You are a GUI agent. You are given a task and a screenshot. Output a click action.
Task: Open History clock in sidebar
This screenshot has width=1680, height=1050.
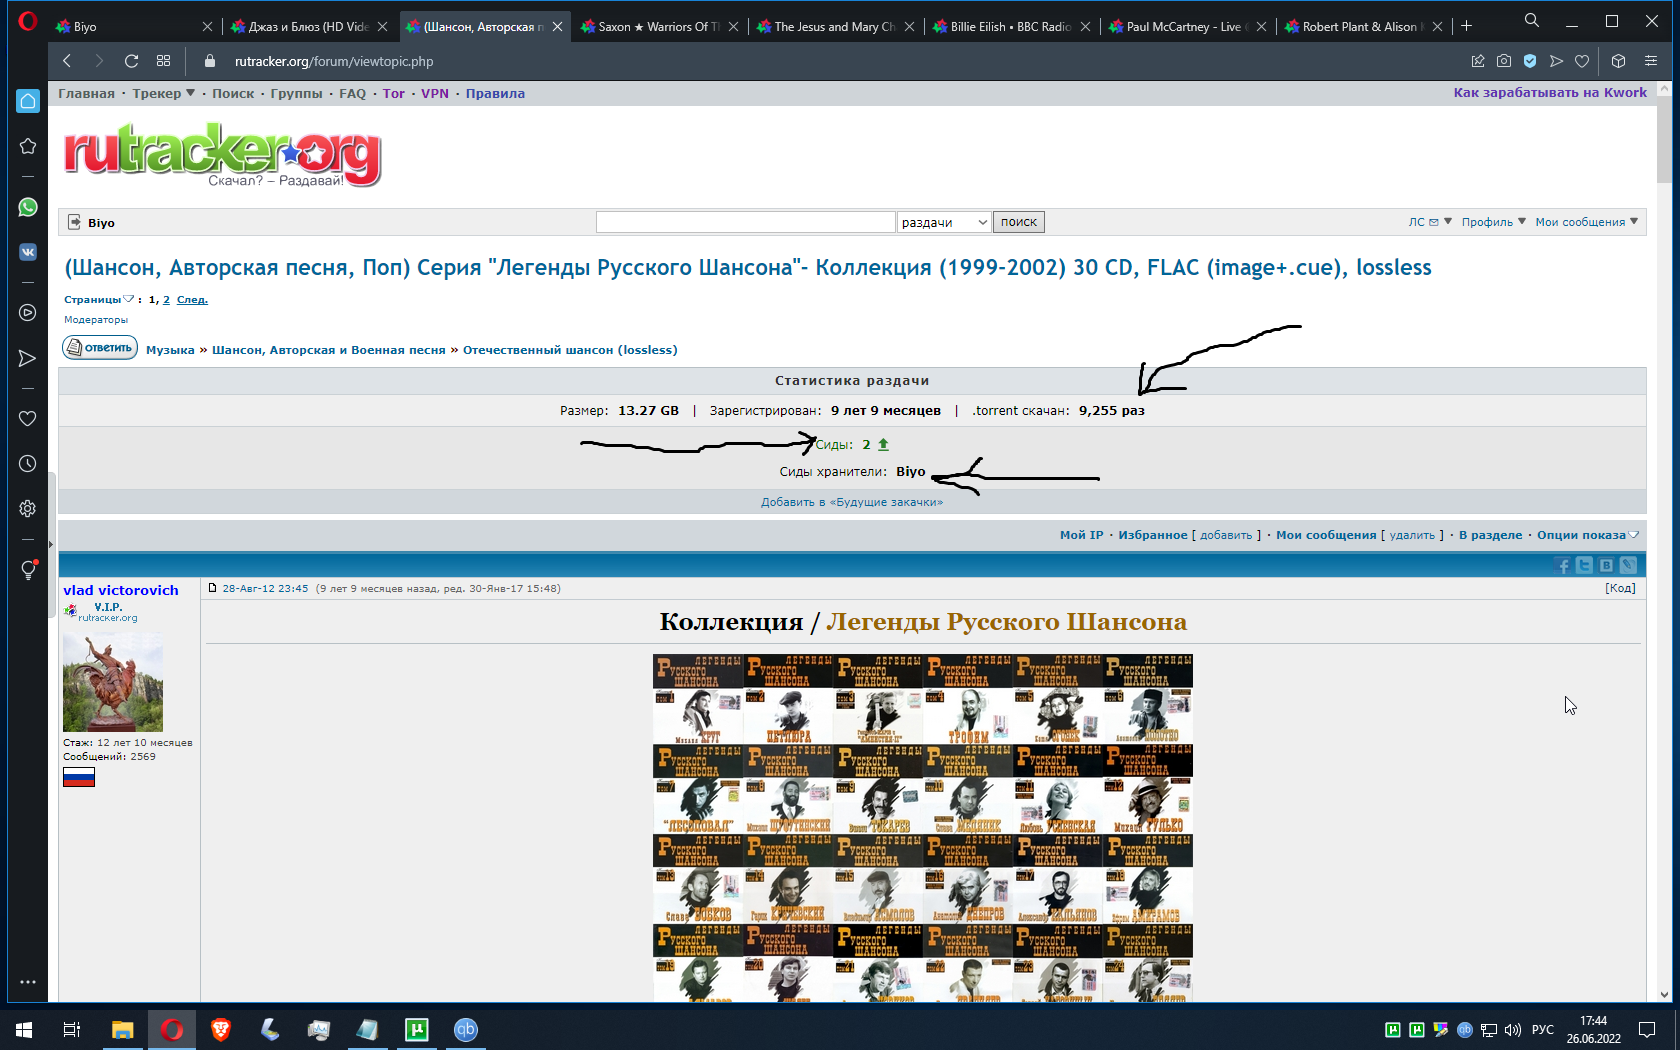click(28, 464)
